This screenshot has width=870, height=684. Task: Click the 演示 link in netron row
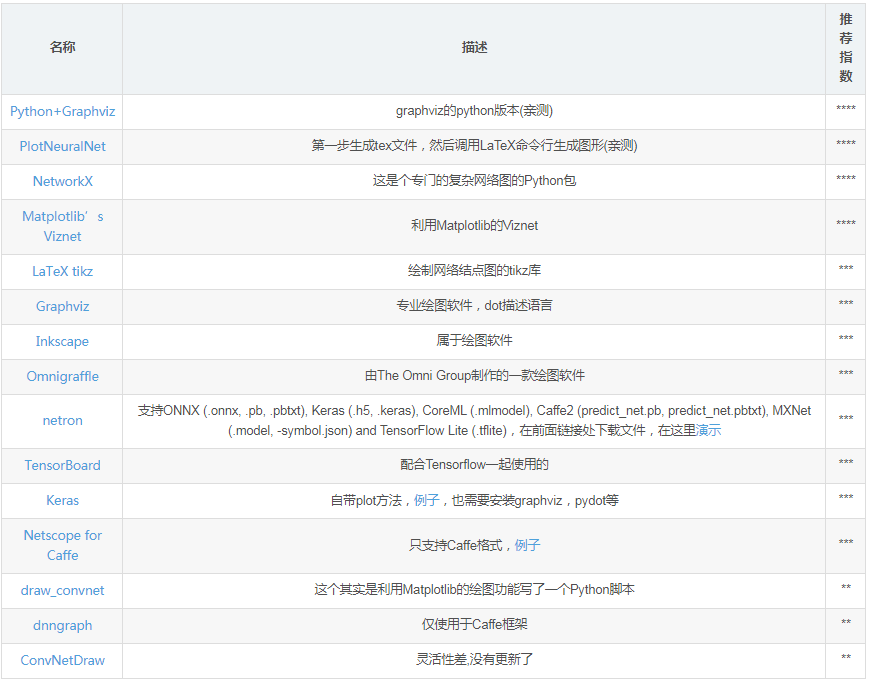tap(708, 430)
